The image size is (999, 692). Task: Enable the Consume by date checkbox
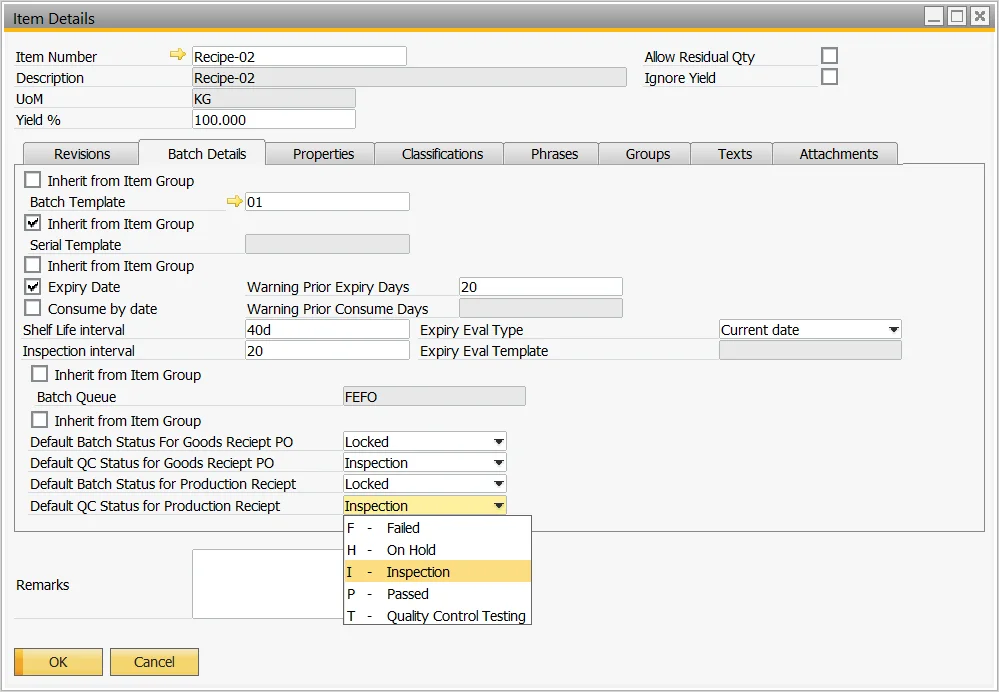(32, 308)
